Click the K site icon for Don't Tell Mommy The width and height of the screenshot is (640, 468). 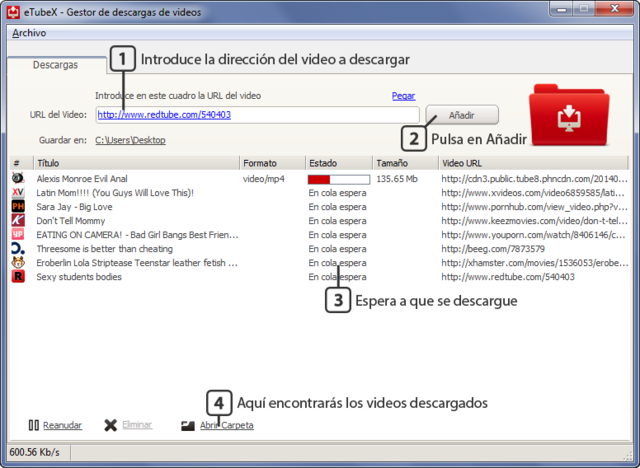[x=18, y=220]
